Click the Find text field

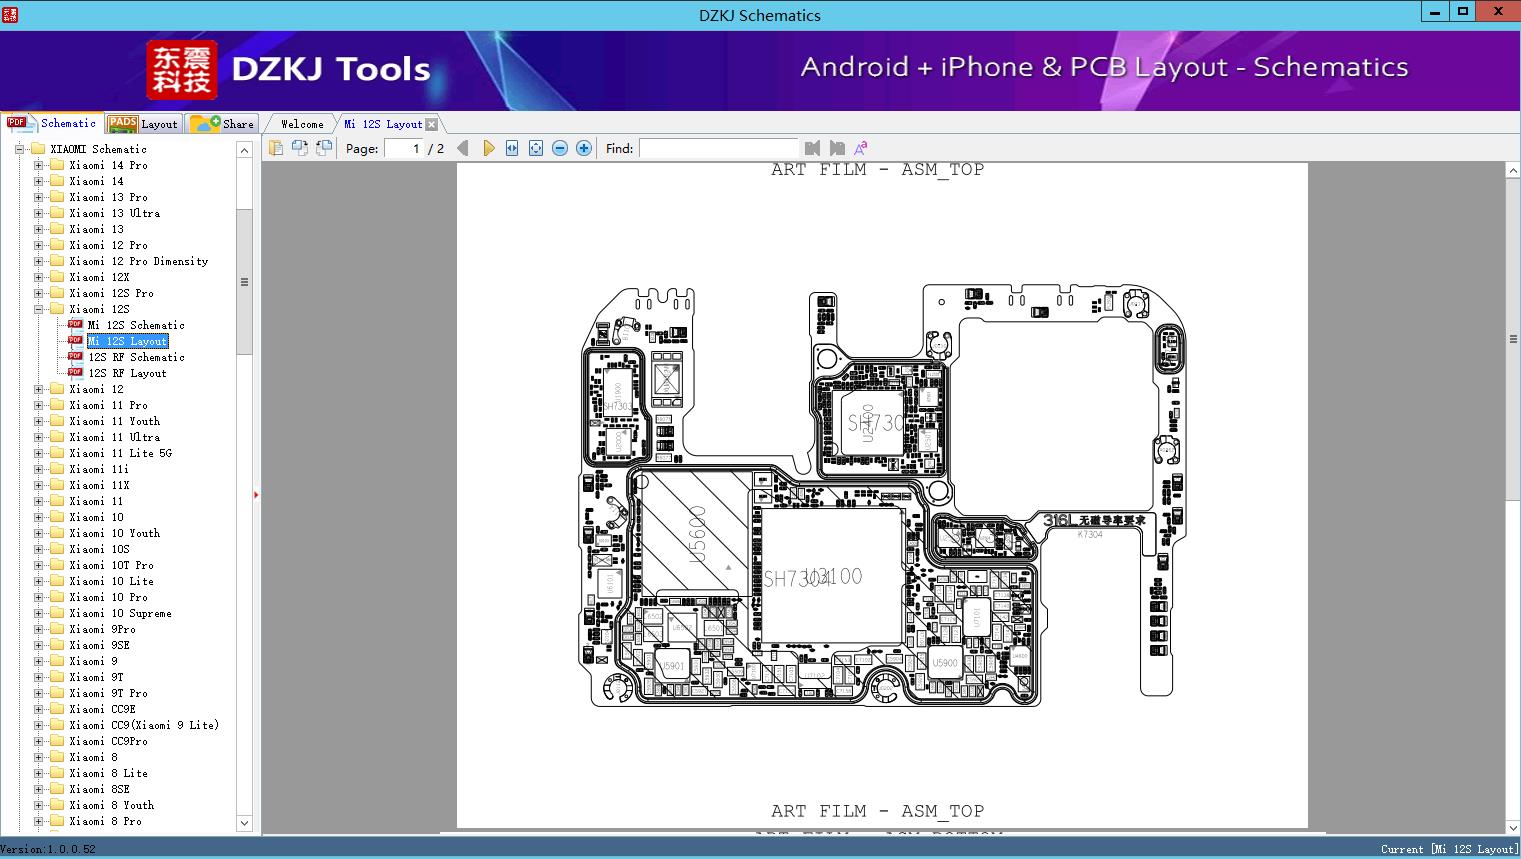(x=718, y=148)
